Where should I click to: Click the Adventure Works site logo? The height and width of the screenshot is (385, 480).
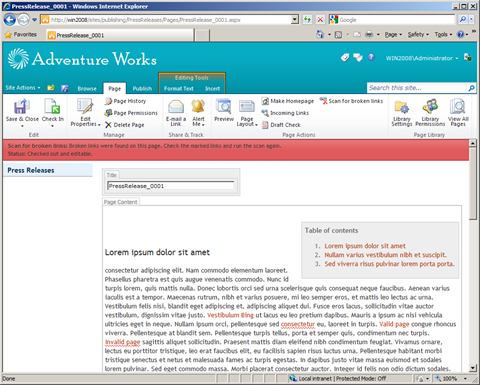(82, 59)
